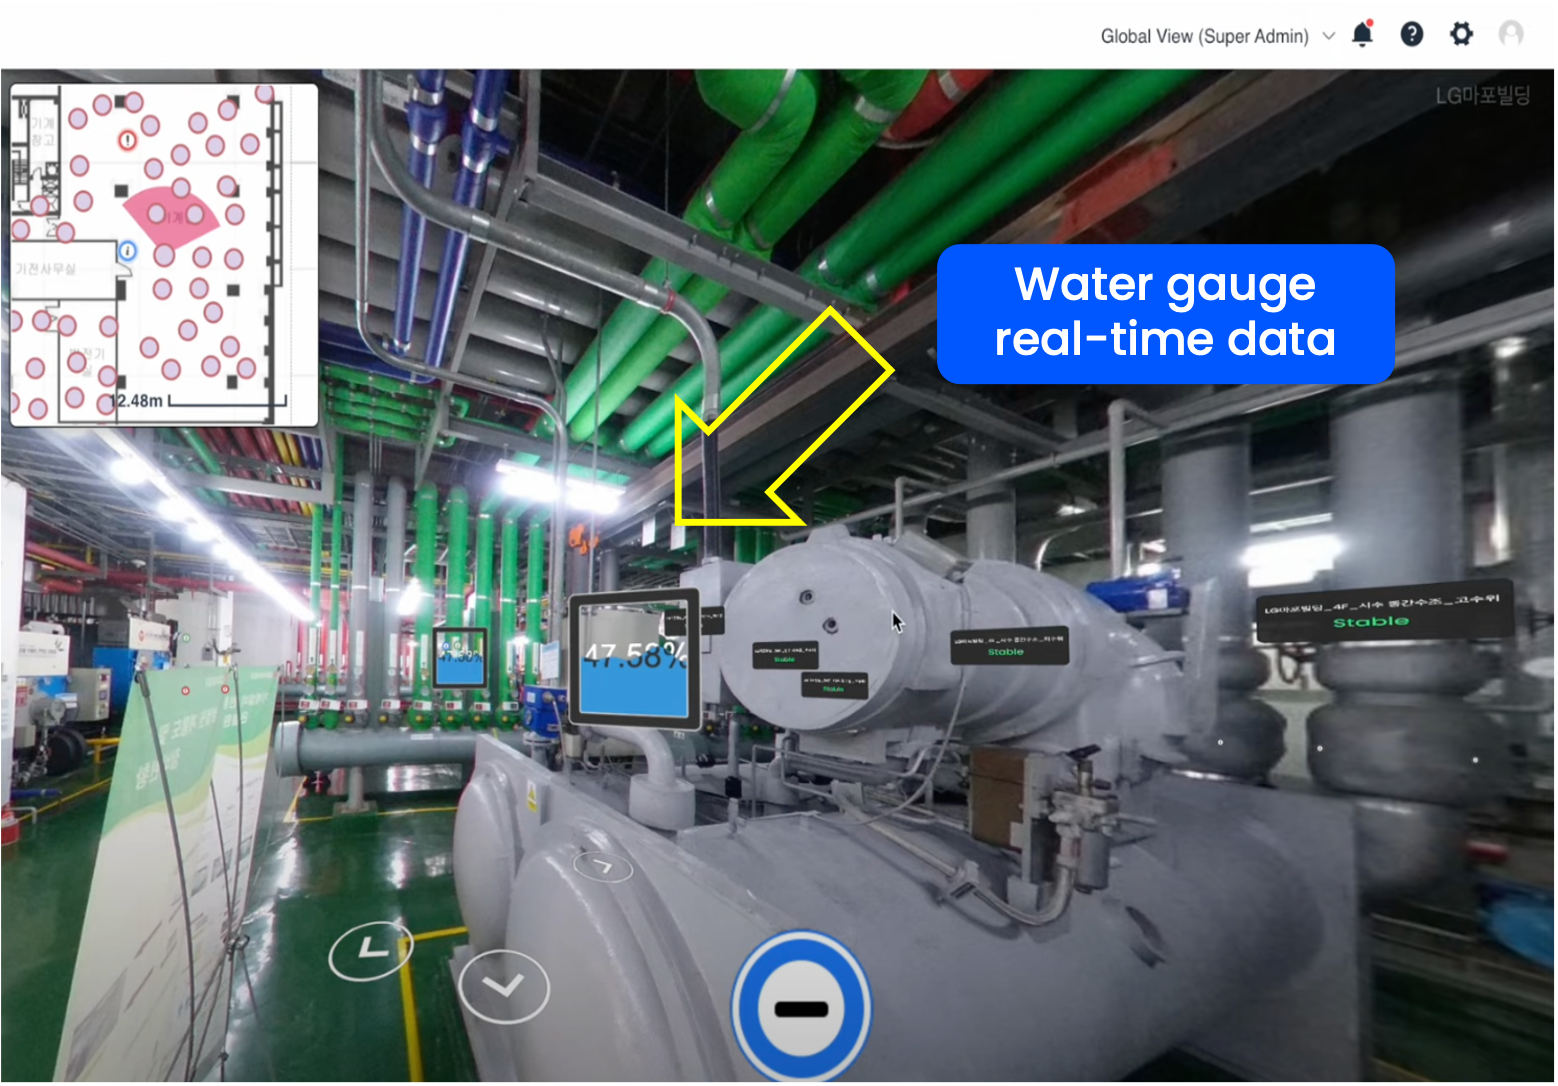Click the large blue minus hotspot button
The width and height of the screenshot is (1558, 1086).
[801, 1008]
